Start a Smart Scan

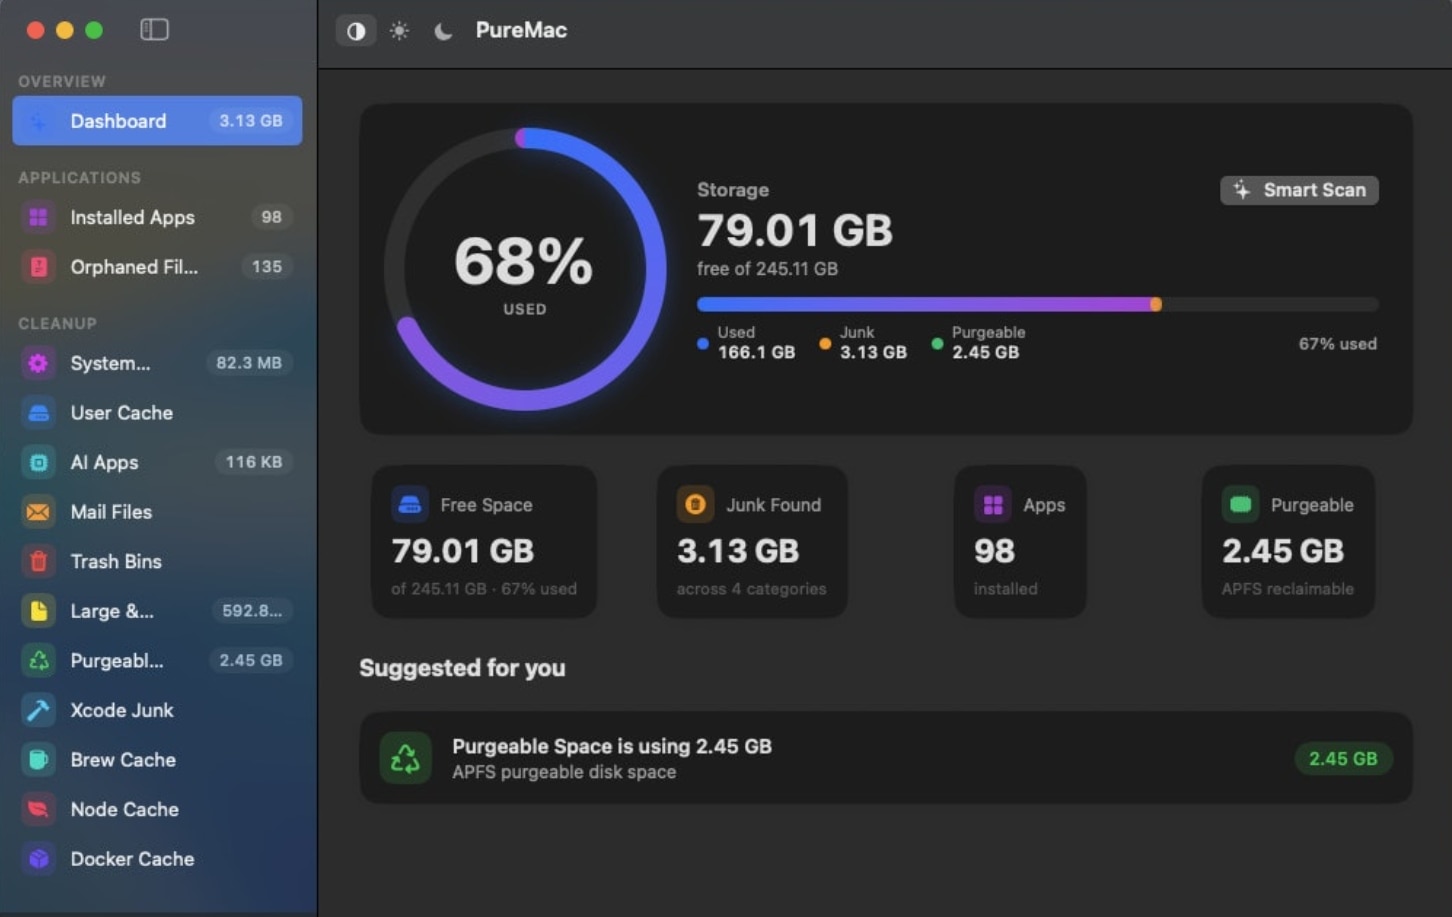point(1299,190)
